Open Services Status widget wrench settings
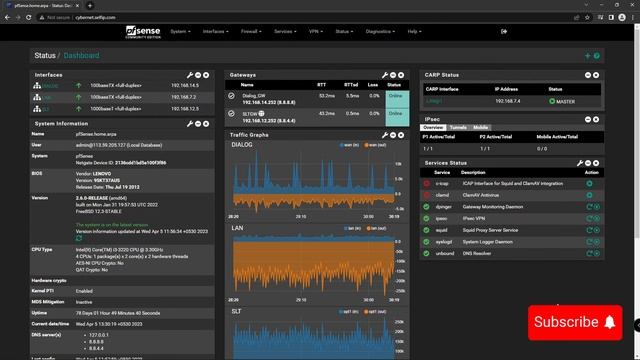 tap(580, 163)
